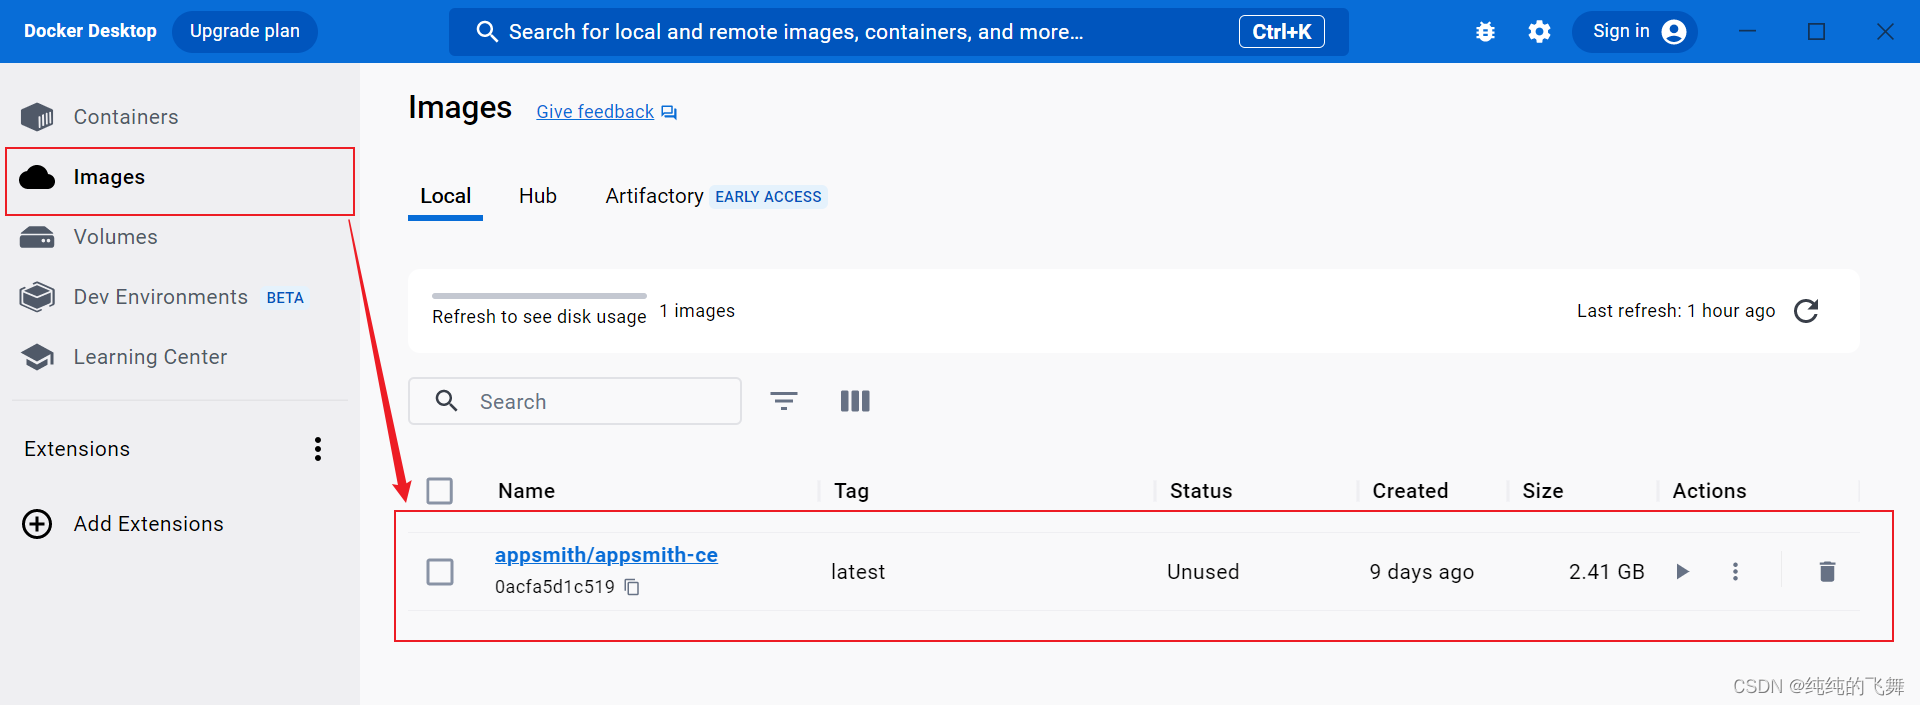
Task: Click the refresh images icon
Action: [1806, 311]
